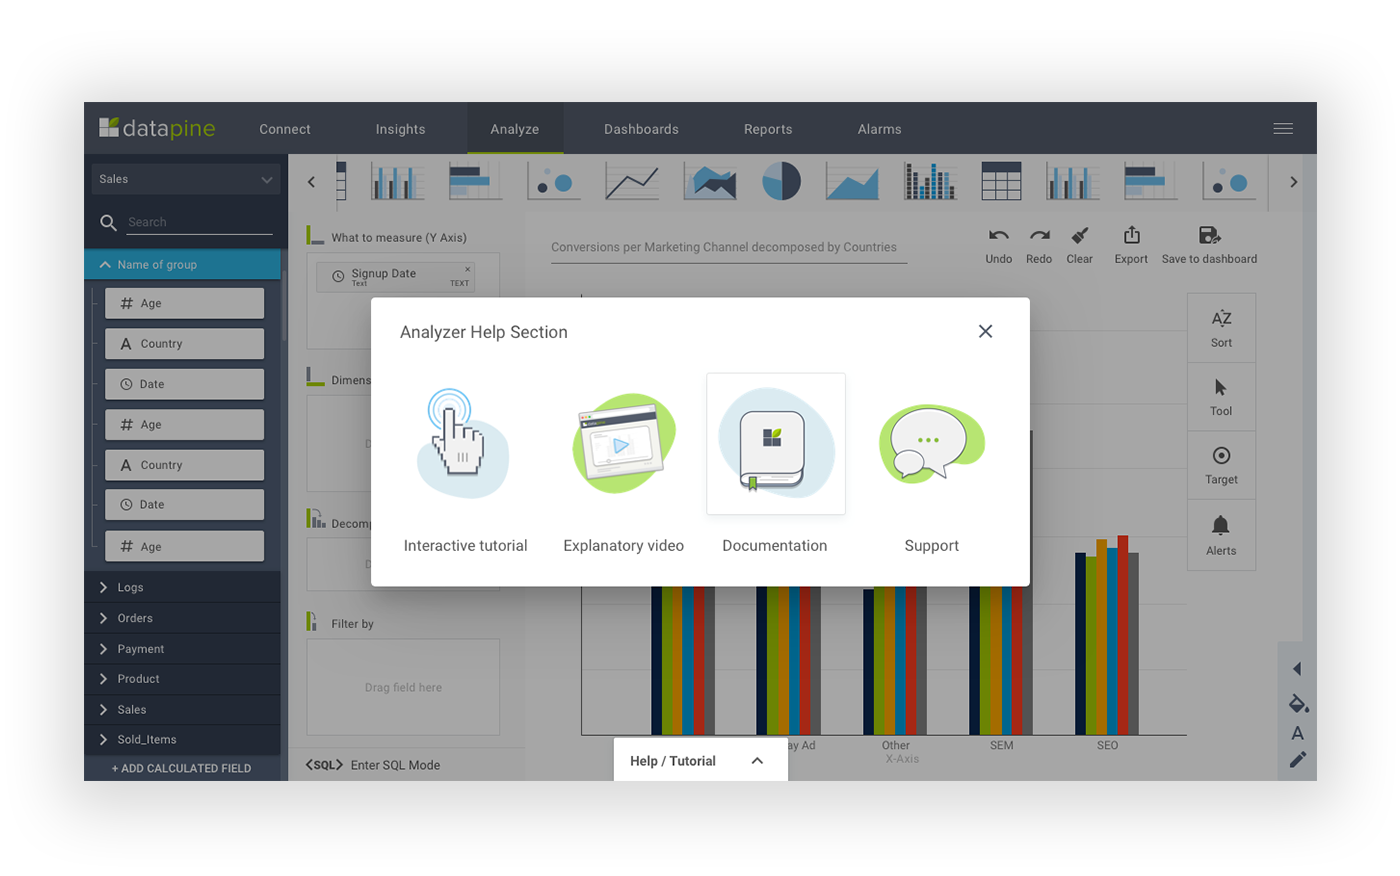Clear the chart with the brush icon
Screen dimensions: 1400x876
pyautogui.click(x=1079, y=245)
